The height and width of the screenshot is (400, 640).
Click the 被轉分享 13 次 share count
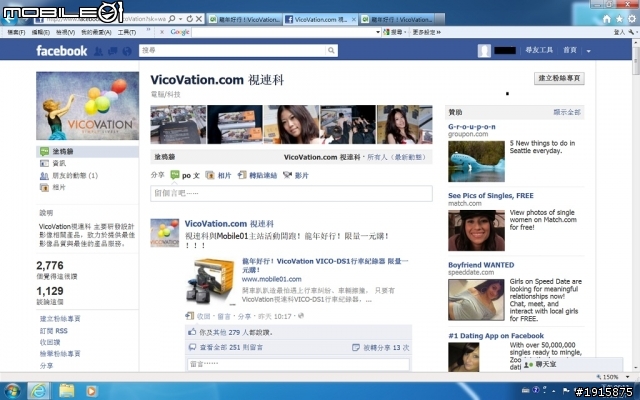380,347
